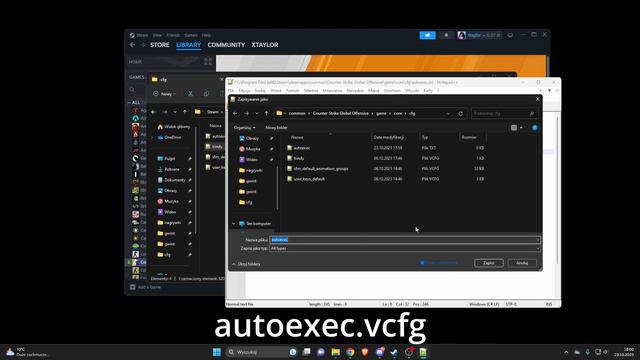
Task: Open recent locations dropdown in save dialog
Action: click(257, 113)
